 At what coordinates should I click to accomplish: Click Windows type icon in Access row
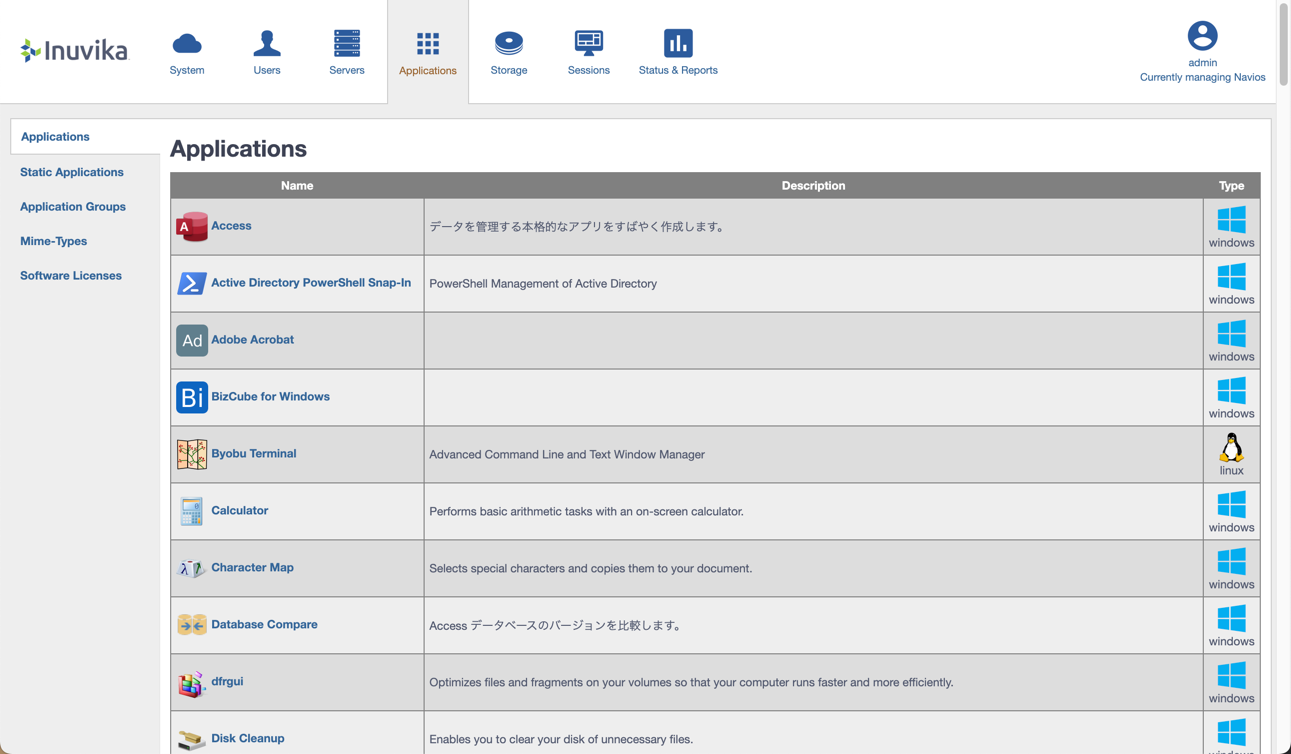1231,219
